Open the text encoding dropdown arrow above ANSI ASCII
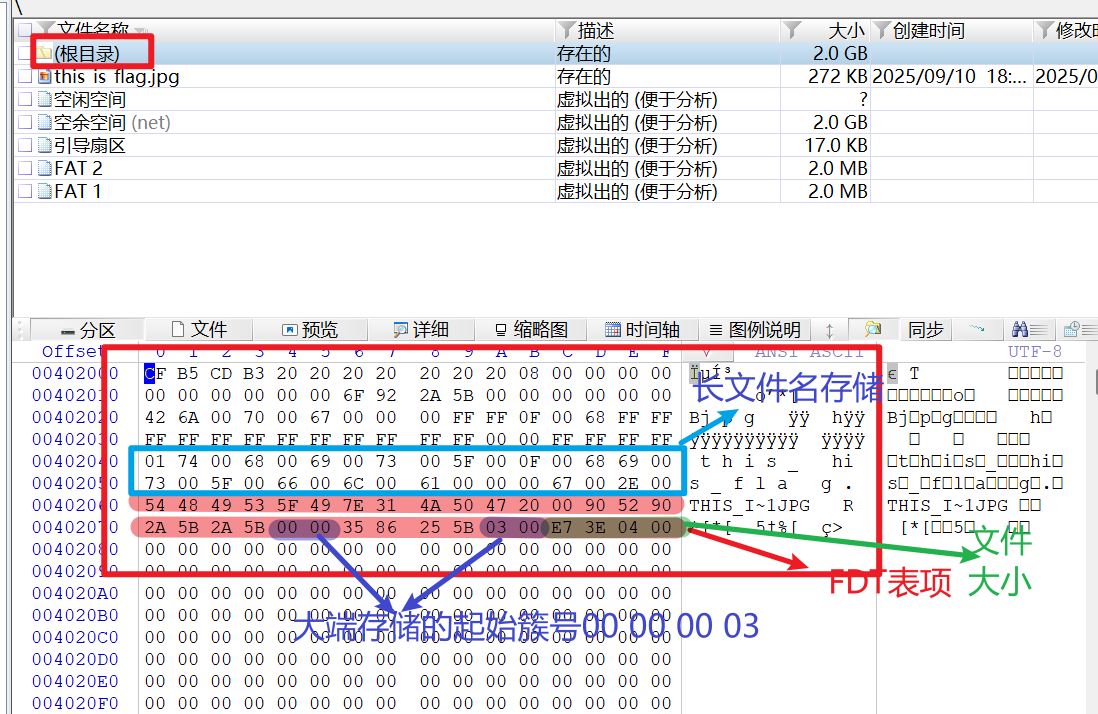The height and width of the screenshot is (714, 1098). (706, 352)
